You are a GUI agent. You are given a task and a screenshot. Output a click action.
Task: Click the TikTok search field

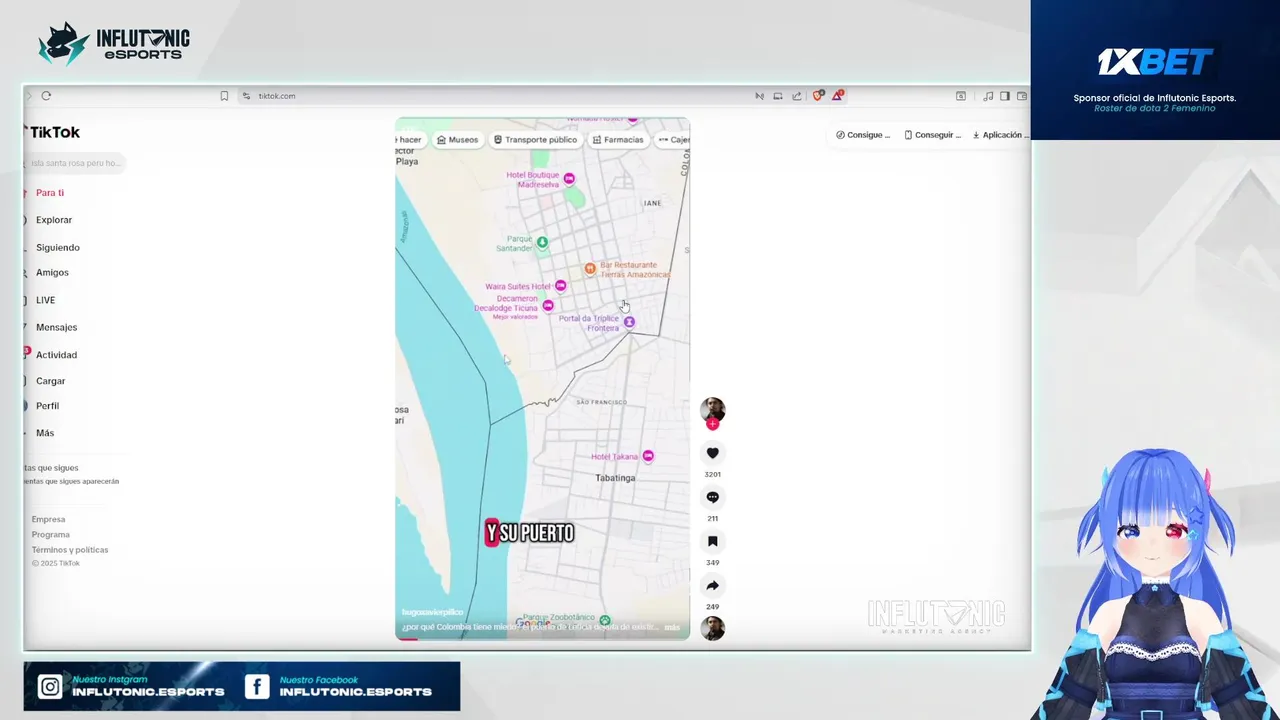76,163
